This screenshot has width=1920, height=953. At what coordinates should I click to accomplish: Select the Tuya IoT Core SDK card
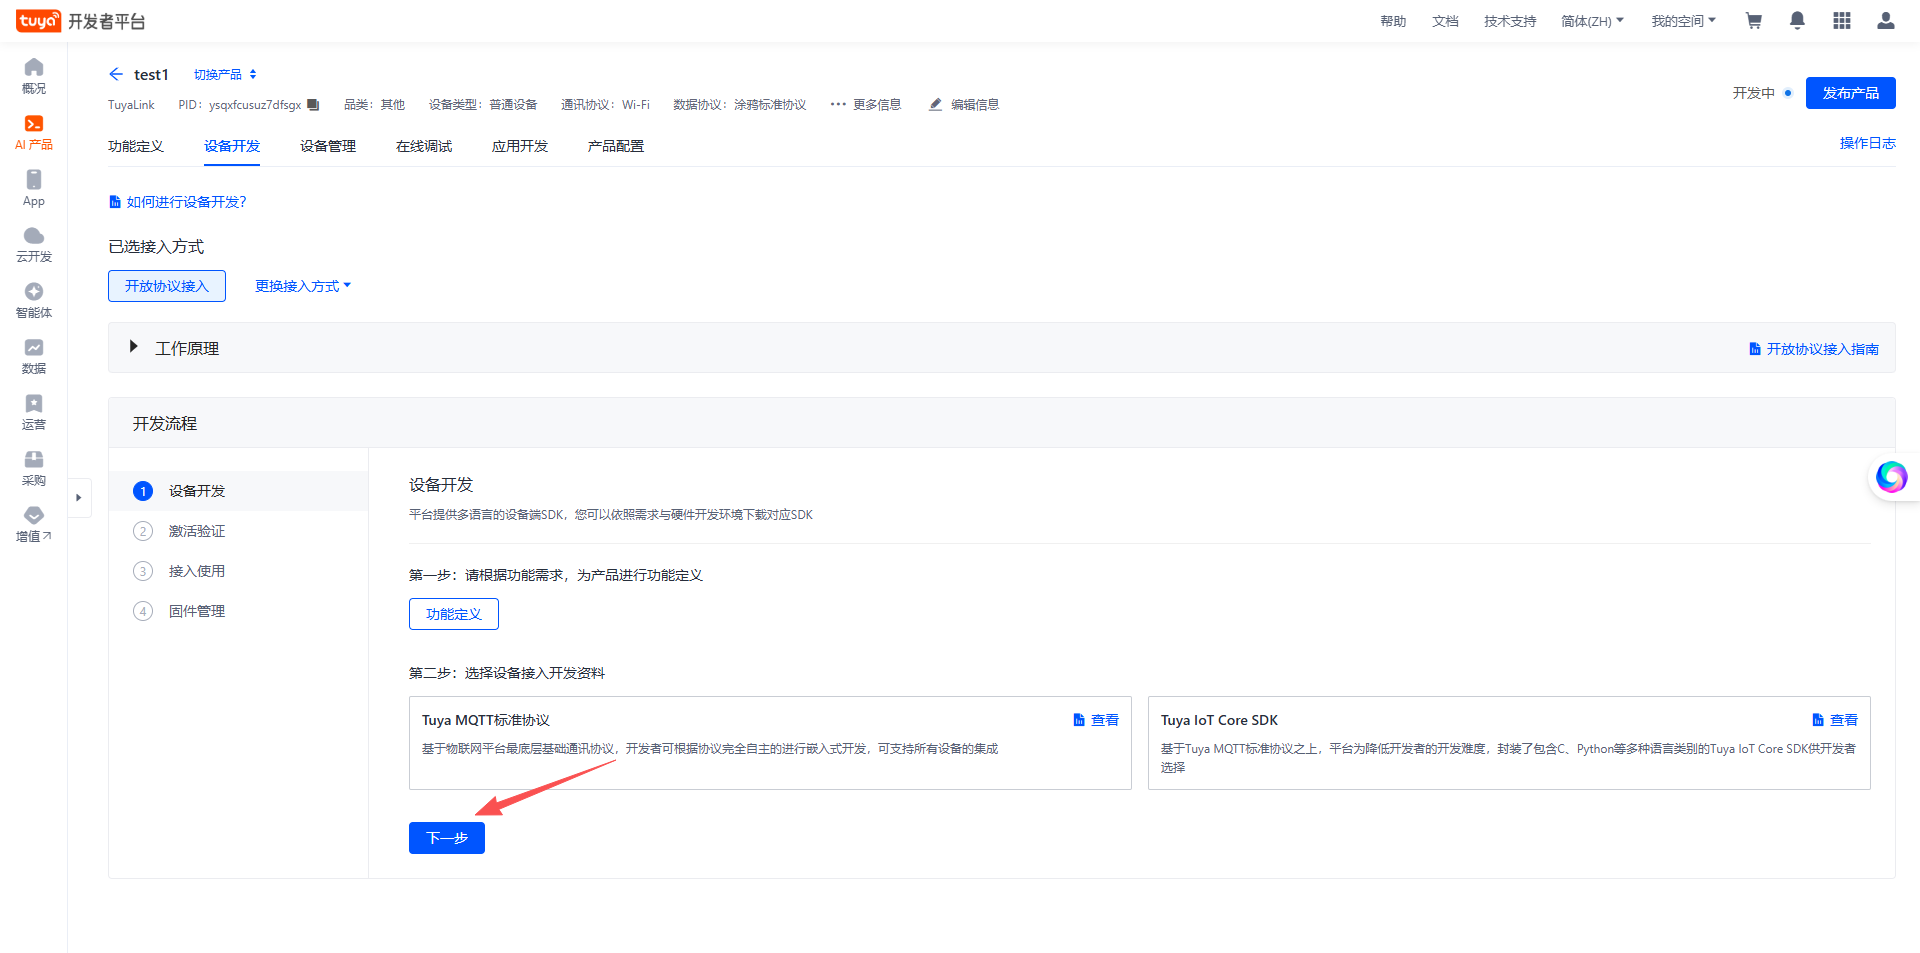(x=1509, y=743)
